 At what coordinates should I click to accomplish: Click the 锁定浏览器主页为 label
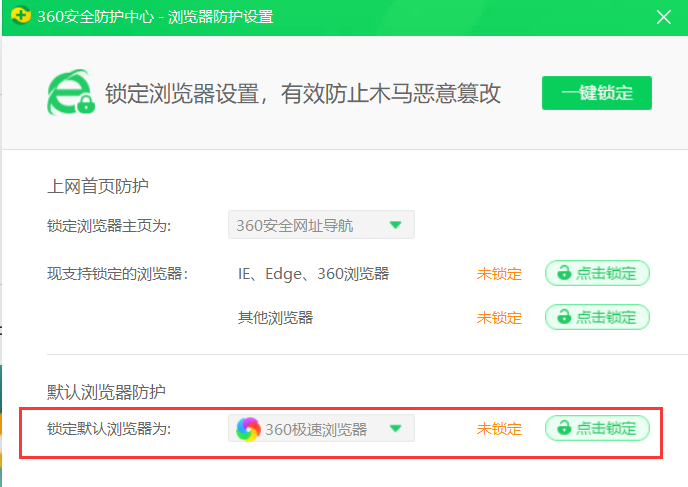click(x=109, y=226)
